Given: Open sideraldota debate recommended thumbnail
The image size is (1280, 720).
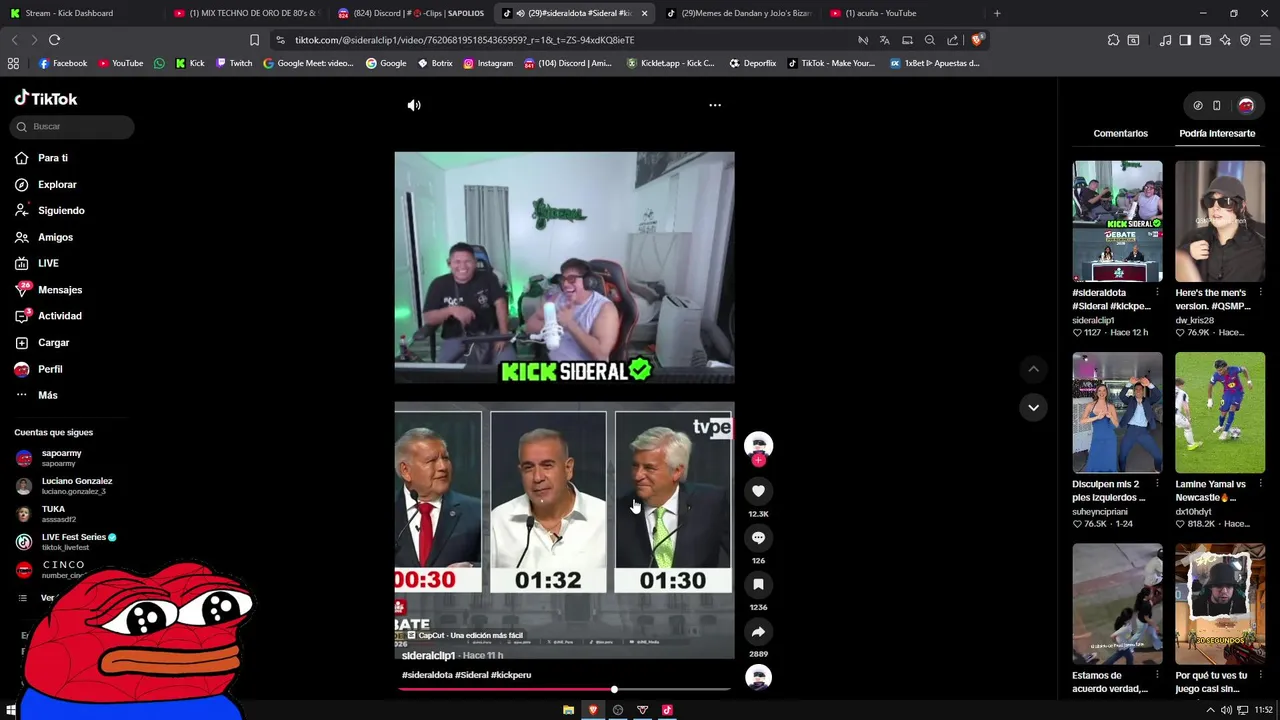Looking at the screenshot, I should [x=1117, y=221].
